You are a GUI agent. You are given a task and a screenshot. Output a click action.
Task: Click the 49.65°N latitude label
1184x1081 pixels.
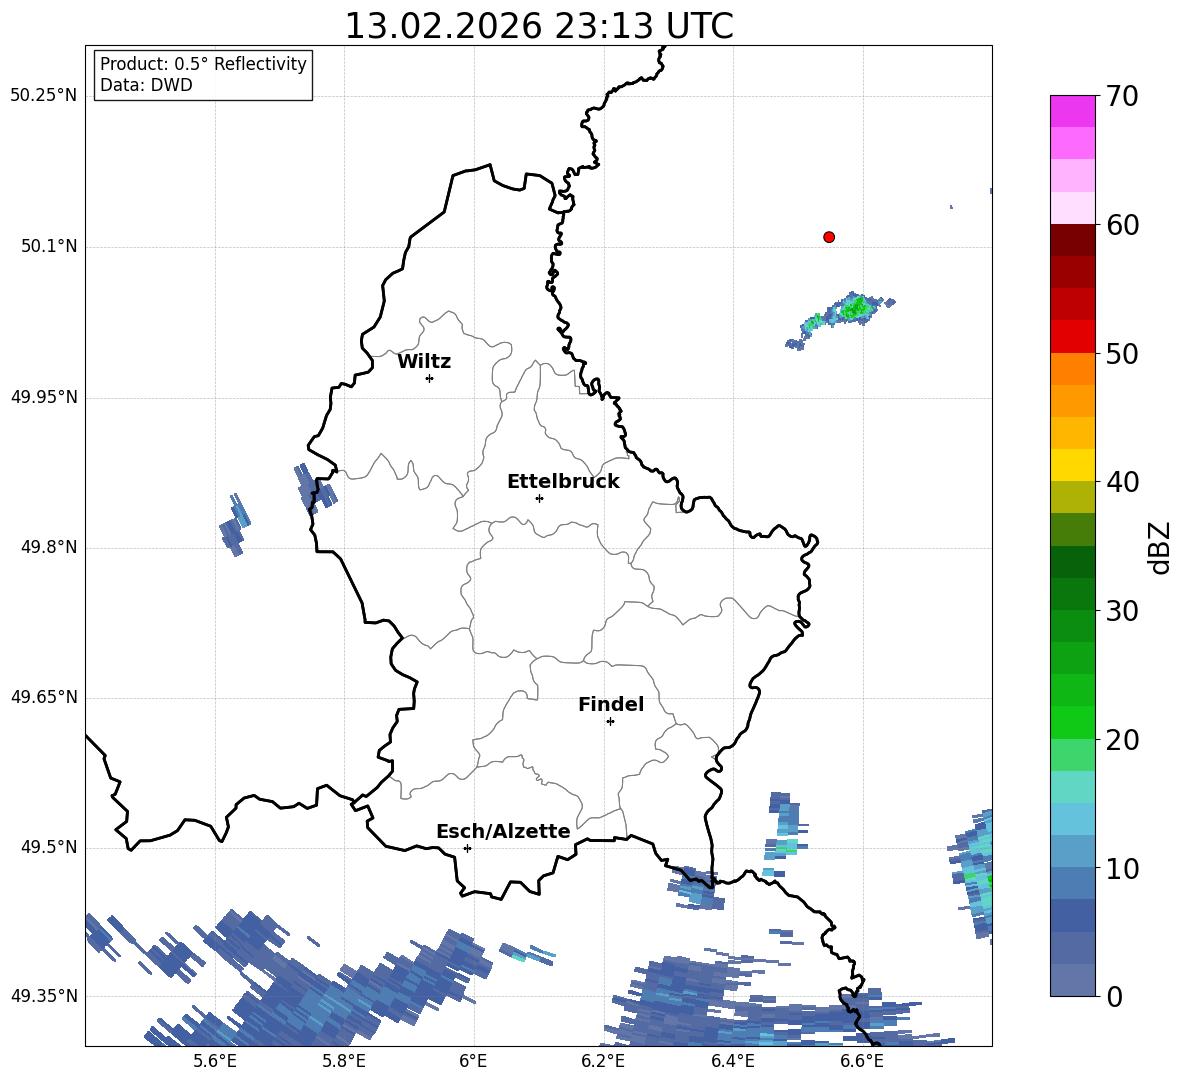[x=44, y=696]
